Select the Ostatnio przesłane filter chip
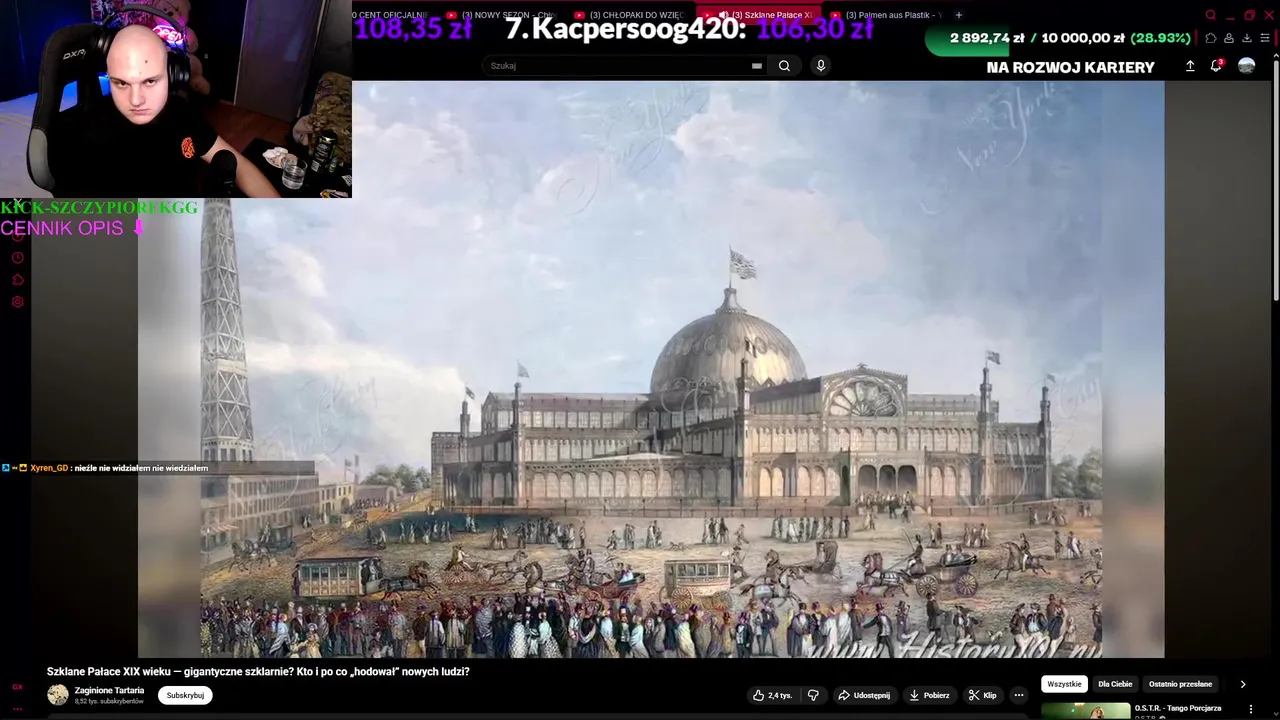Screen dimensions: 1280x720 1181,684
